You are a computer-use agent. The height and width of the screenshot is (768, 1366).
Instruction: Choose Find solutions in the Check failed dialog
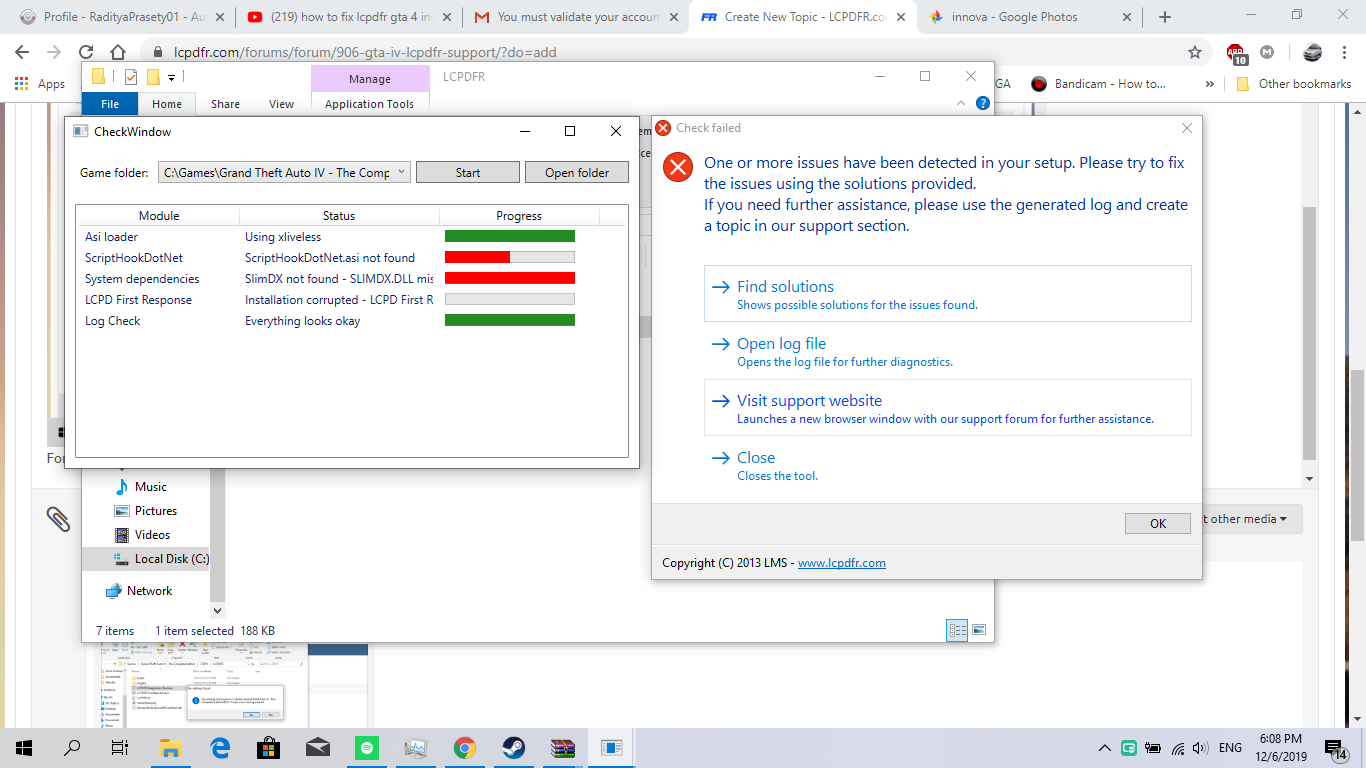click(947, 293)
